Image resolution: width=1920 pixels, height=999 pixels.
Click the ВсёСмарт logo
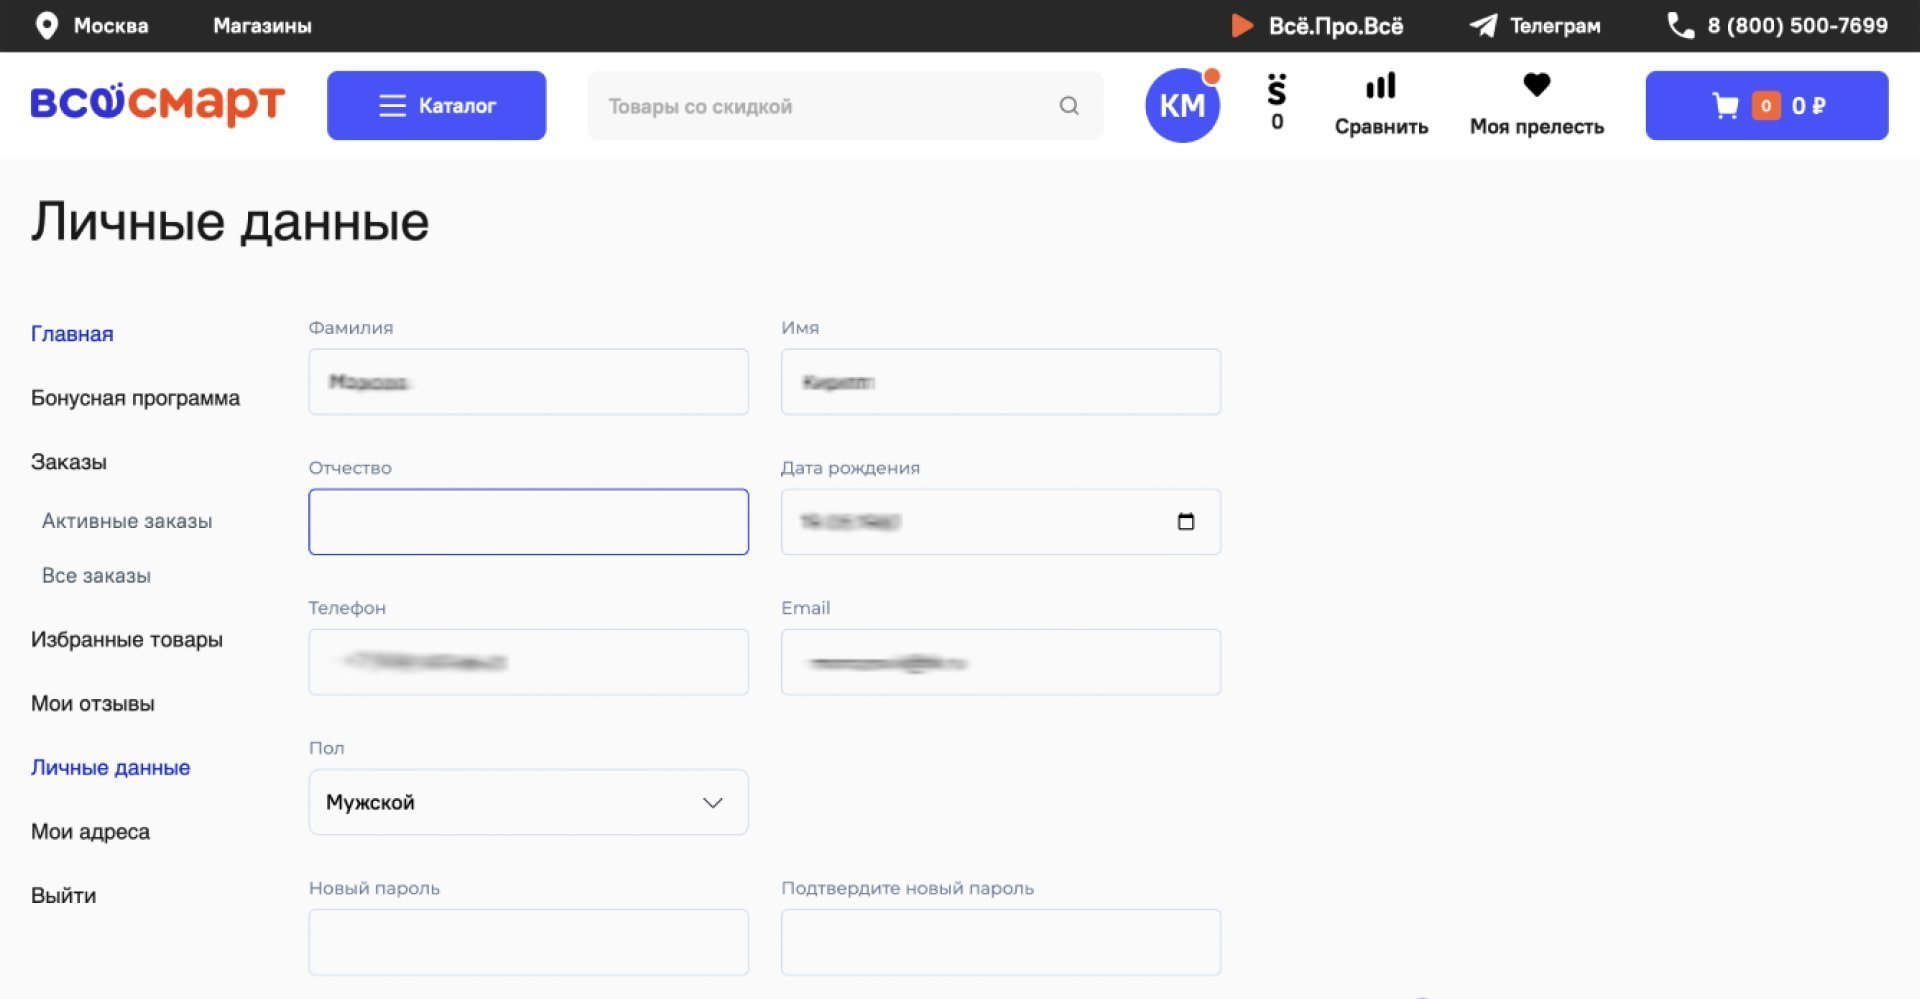click(158, 104)
